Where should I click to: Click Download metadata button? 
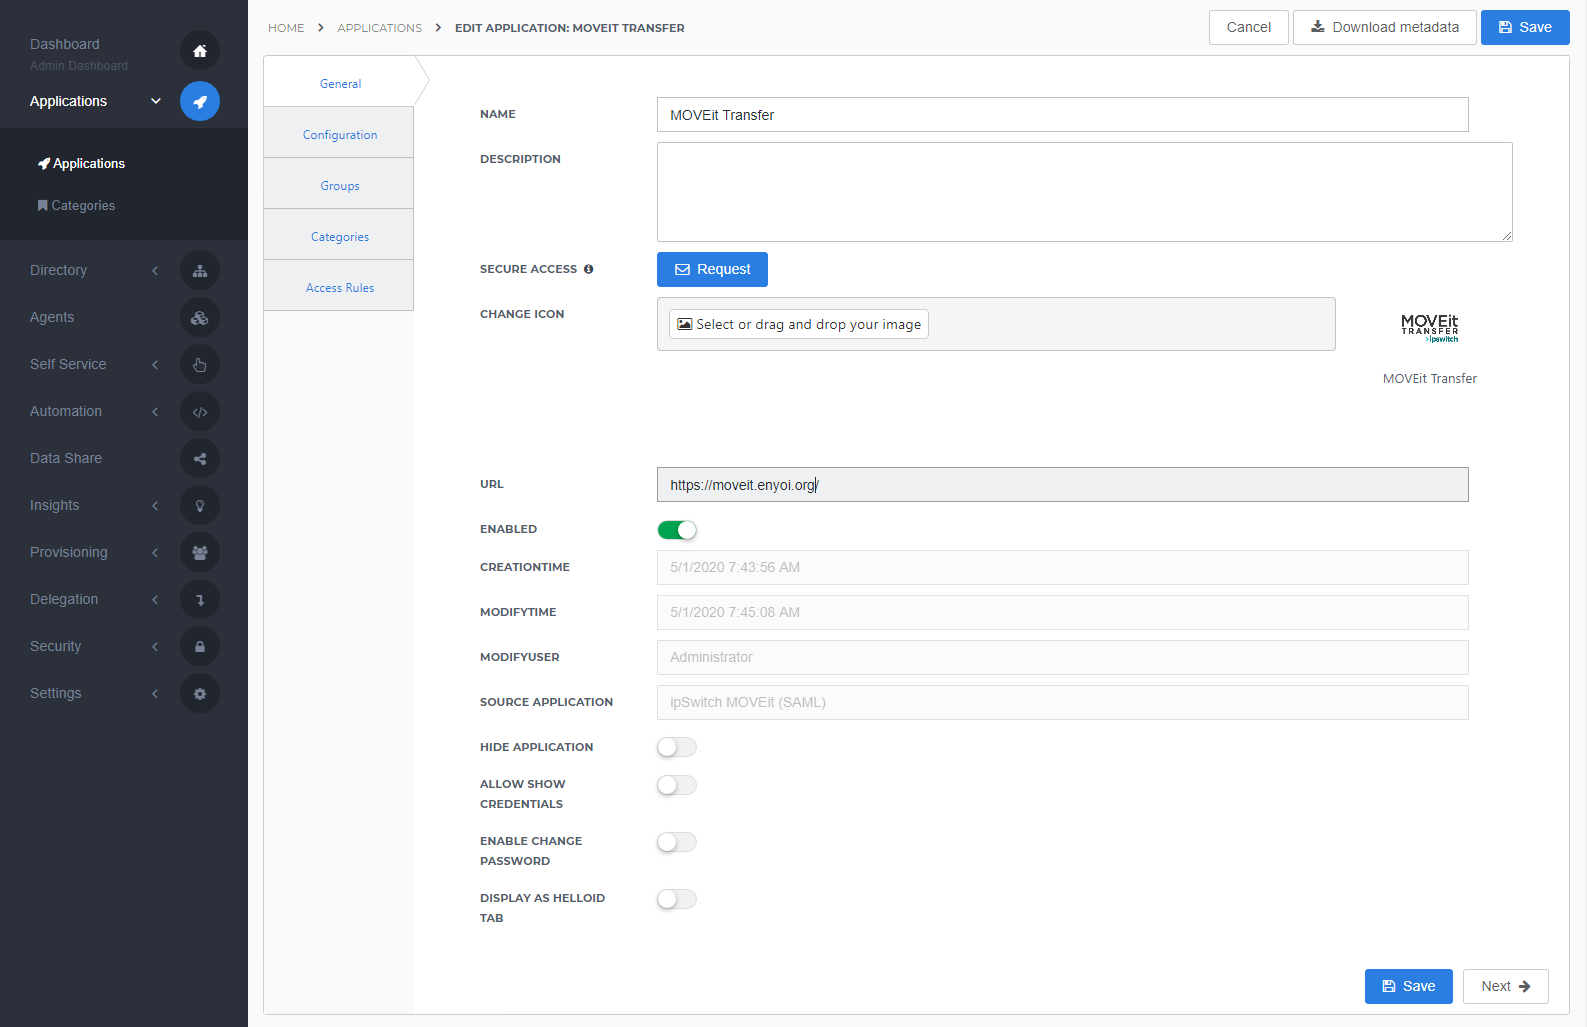pyautogui.click(x=1384, y=27)
